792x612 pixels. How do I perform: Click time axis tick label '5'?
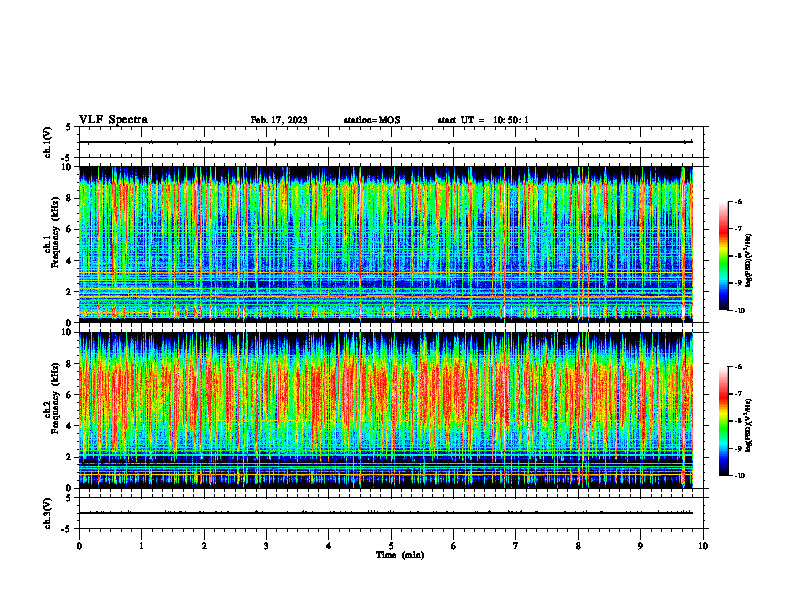pos(391,546)
